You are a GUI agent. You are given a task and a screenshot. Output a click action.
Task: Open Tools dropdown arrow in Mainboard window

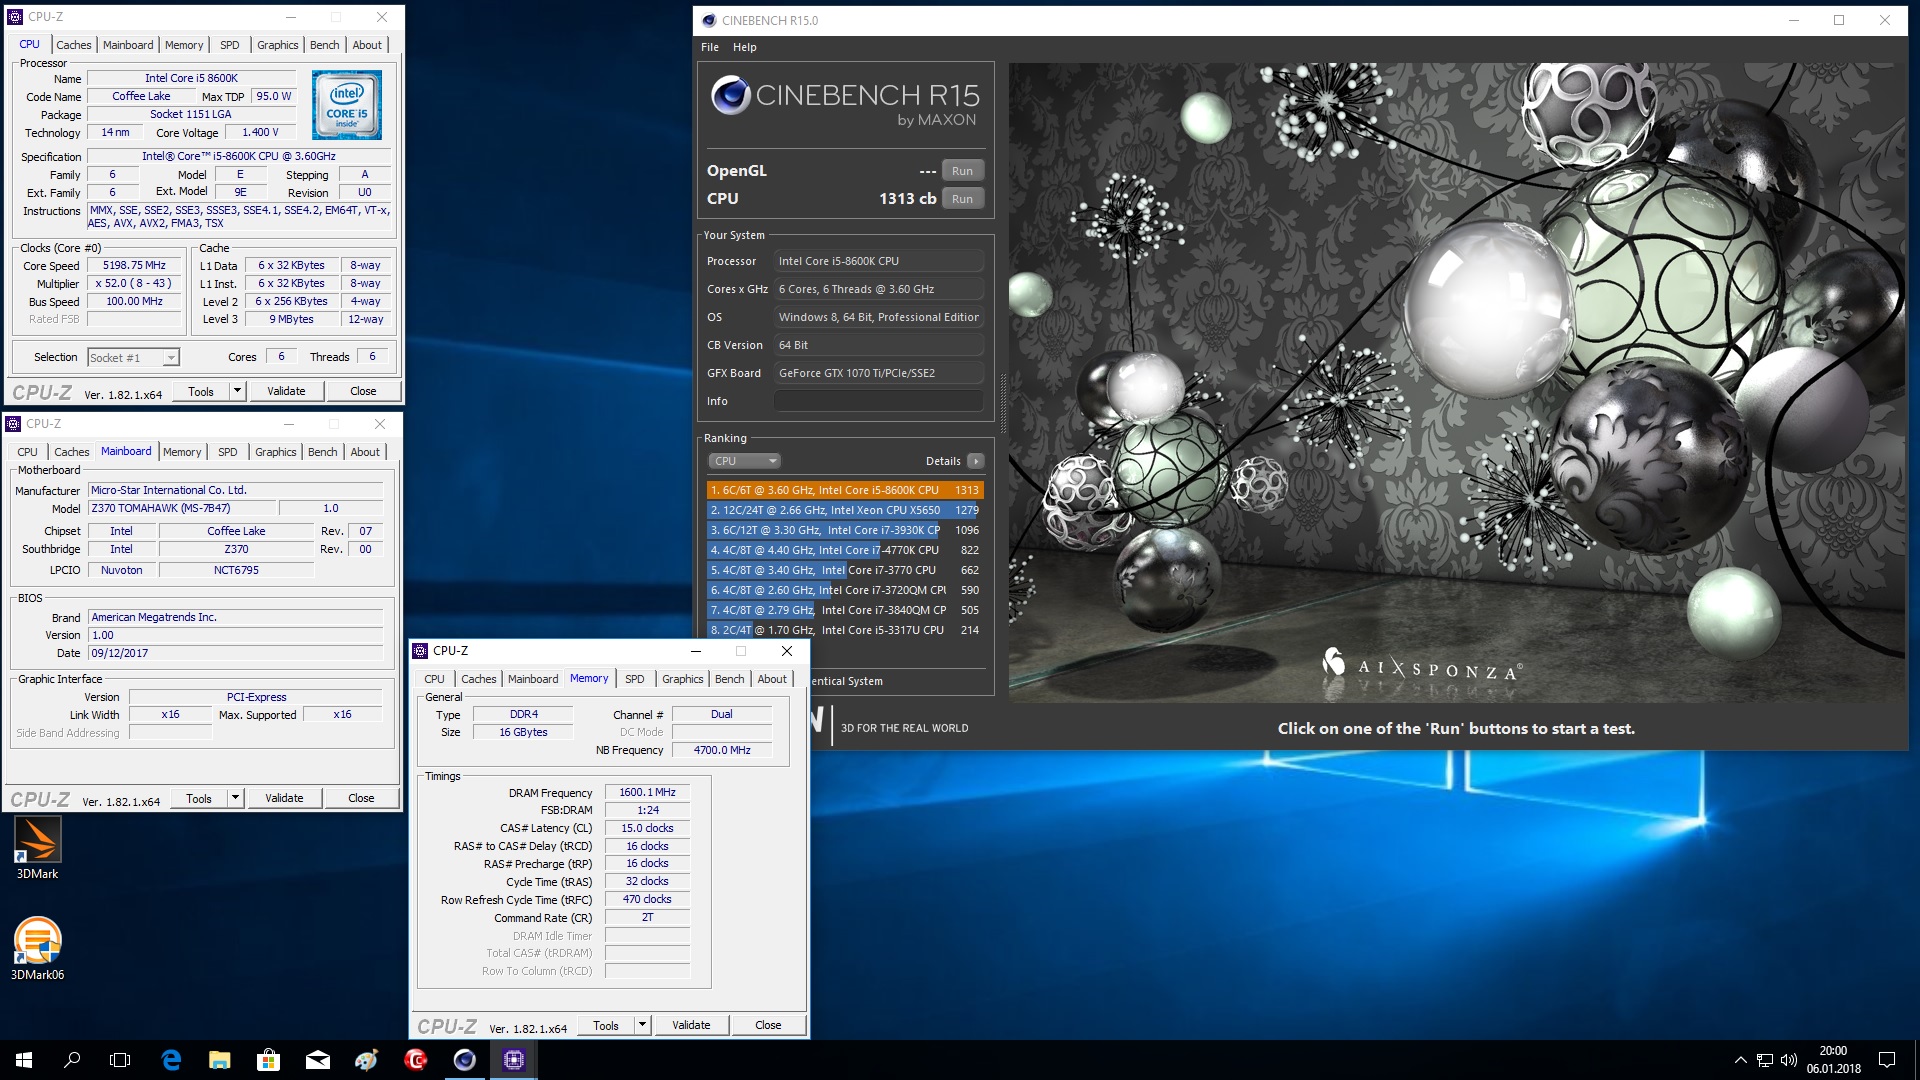point(235,798)
